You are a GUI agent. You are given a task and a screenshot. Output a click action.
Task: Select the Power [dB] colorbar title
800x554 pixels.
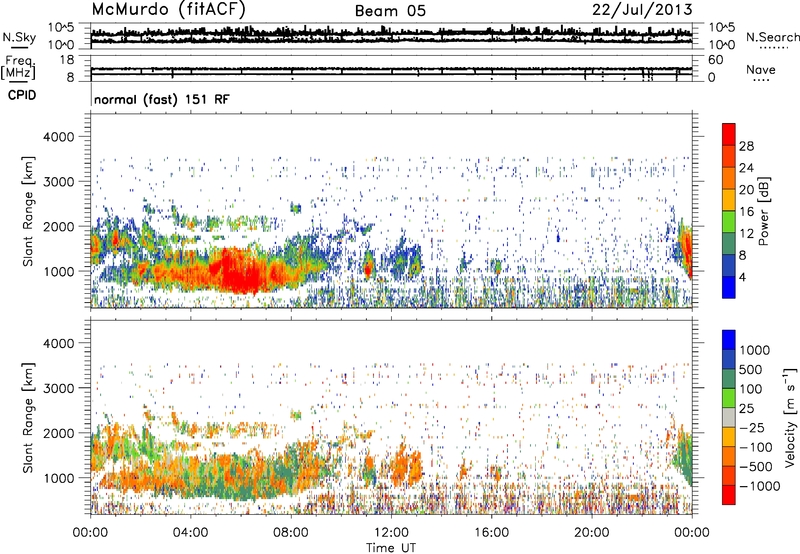point(763,211)
